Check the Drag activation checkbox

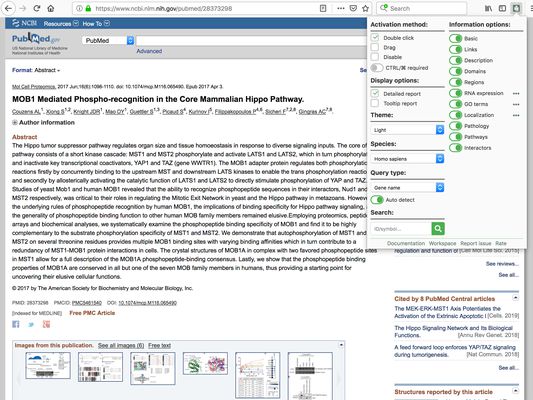(x=375, y=47)
